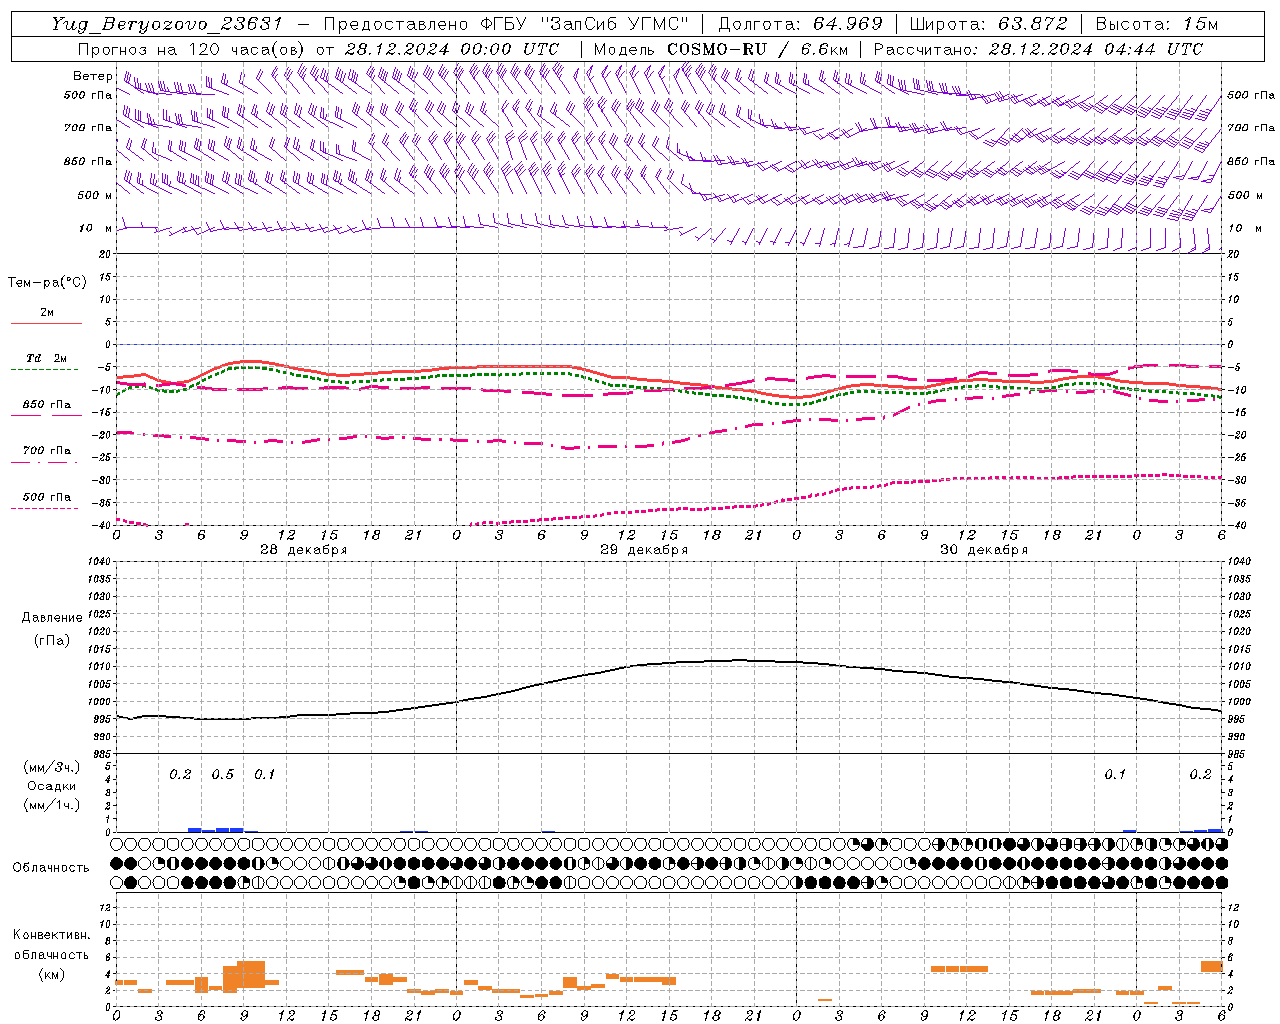
Task: Click the tallest orange convective cloud bar
Action: point(251,974)
